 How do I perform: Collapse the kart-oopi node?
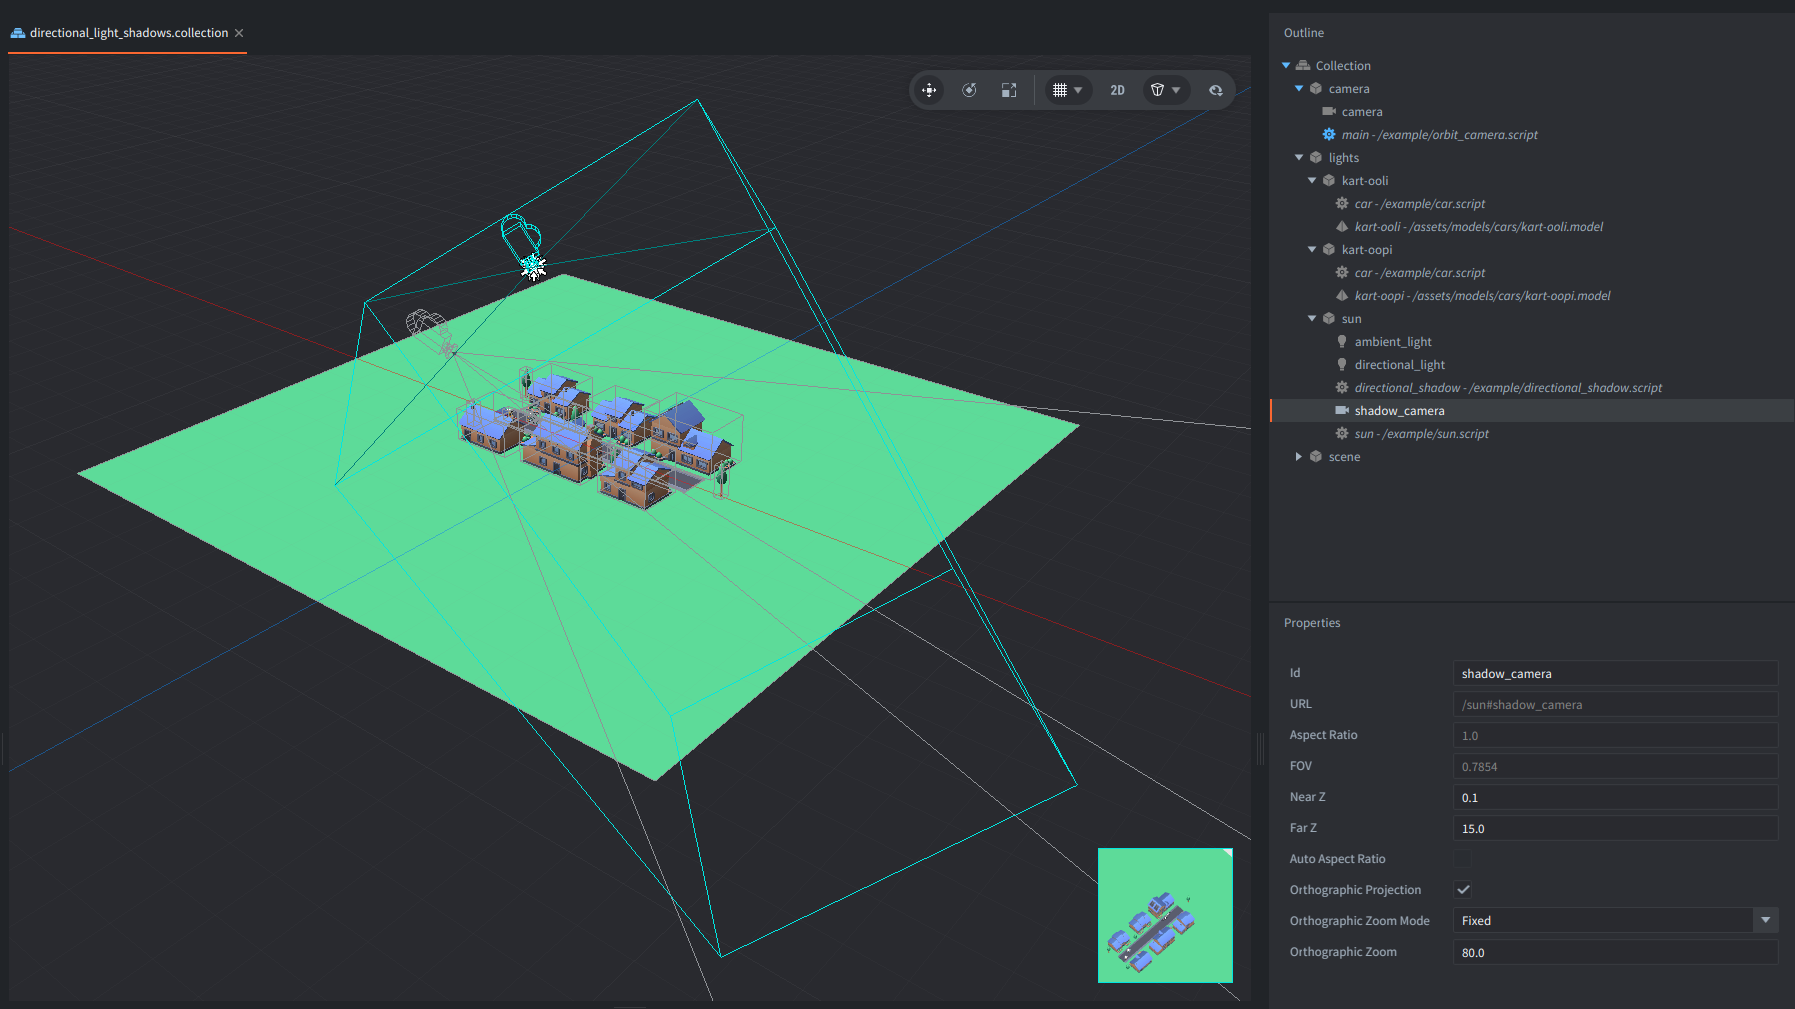[x=1312, y=250]
